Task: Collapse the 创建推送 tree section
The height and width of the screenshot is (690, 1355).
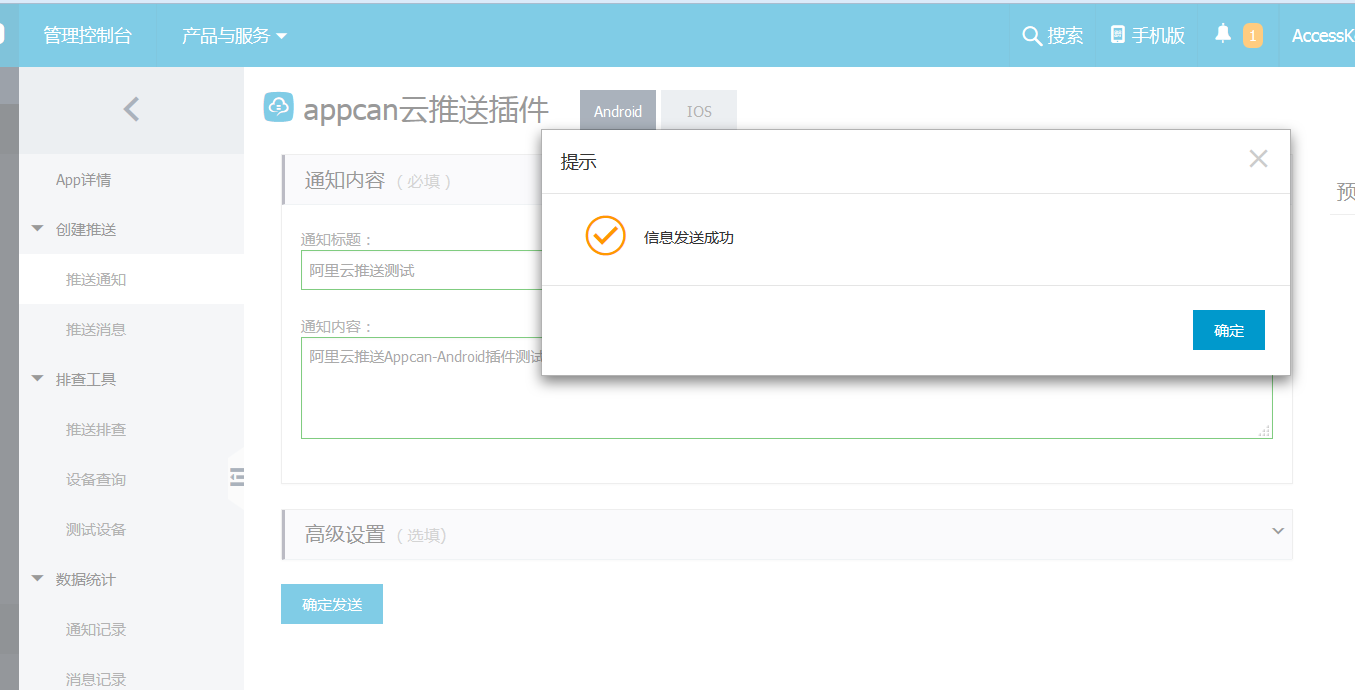Action: click(x=38, y=229)
